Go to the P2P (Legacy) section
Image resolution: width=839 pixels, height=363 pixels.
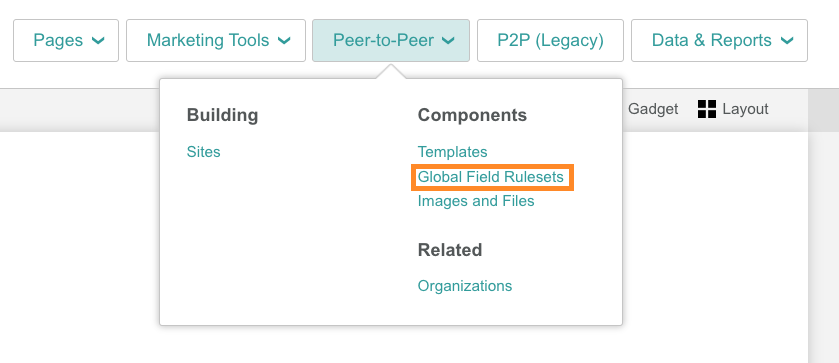click(551, 41)
